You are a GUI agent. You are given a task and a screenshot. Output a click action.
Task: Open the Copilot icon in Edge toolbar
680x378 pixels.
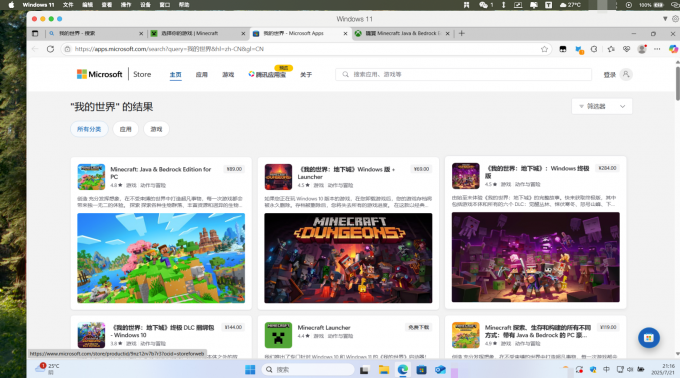point(673,49)
